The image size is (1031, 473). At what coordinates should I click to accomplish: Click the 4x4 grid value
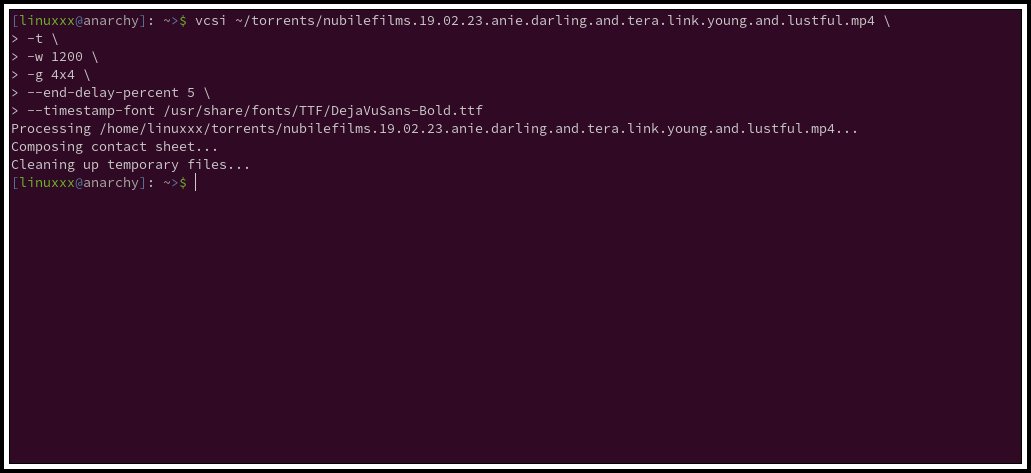63,74
